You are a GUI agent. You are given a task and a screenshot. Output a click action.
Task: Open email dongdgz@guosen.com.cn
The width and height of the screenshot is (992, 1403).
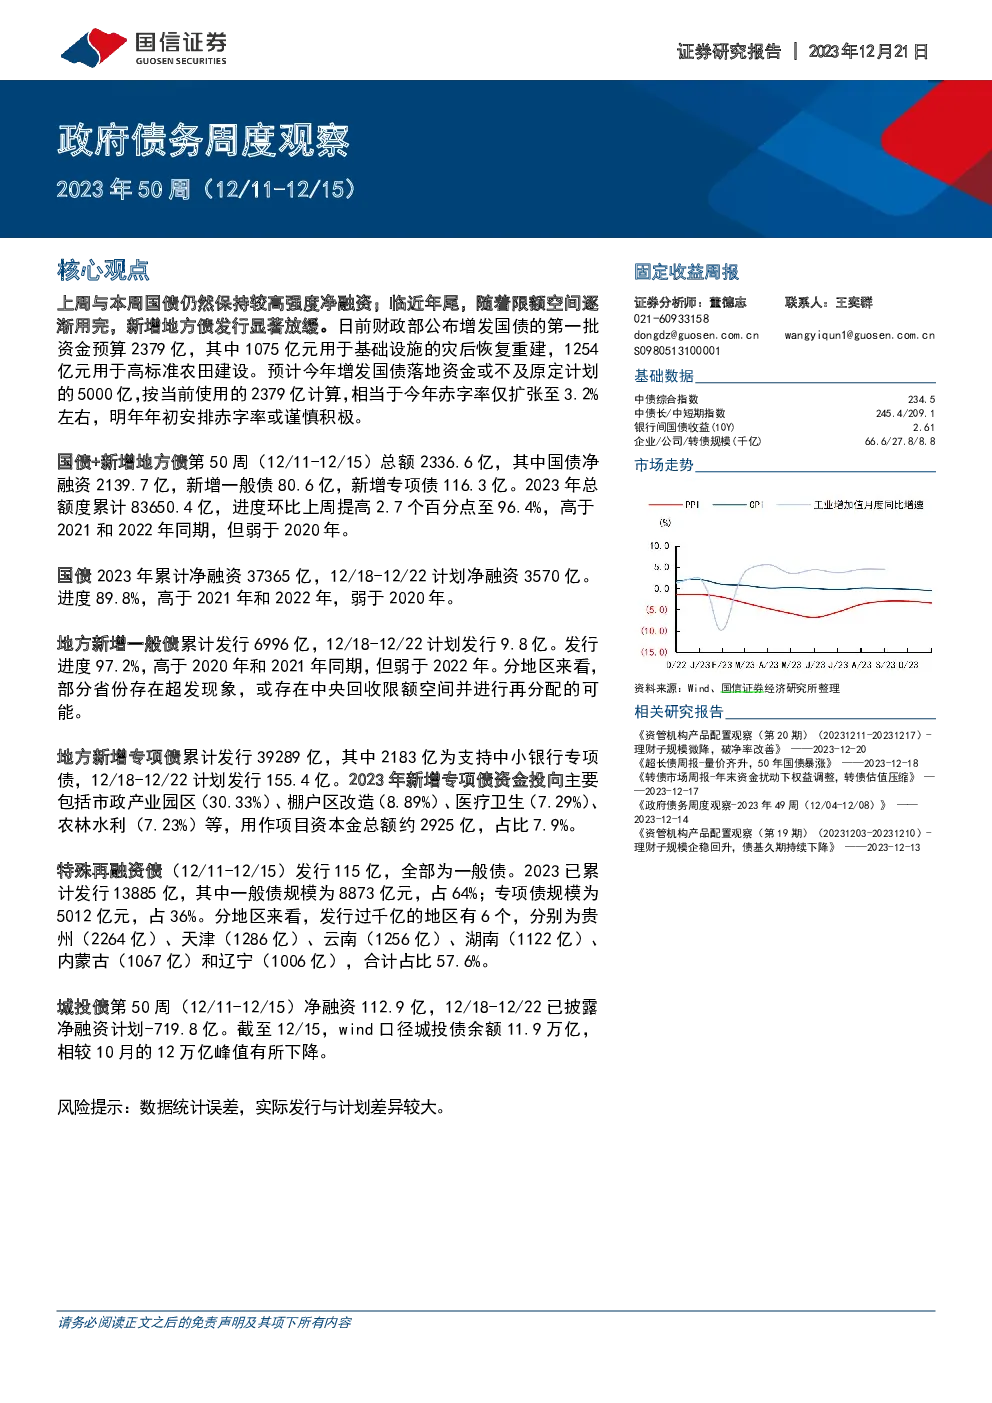[696, 335]
